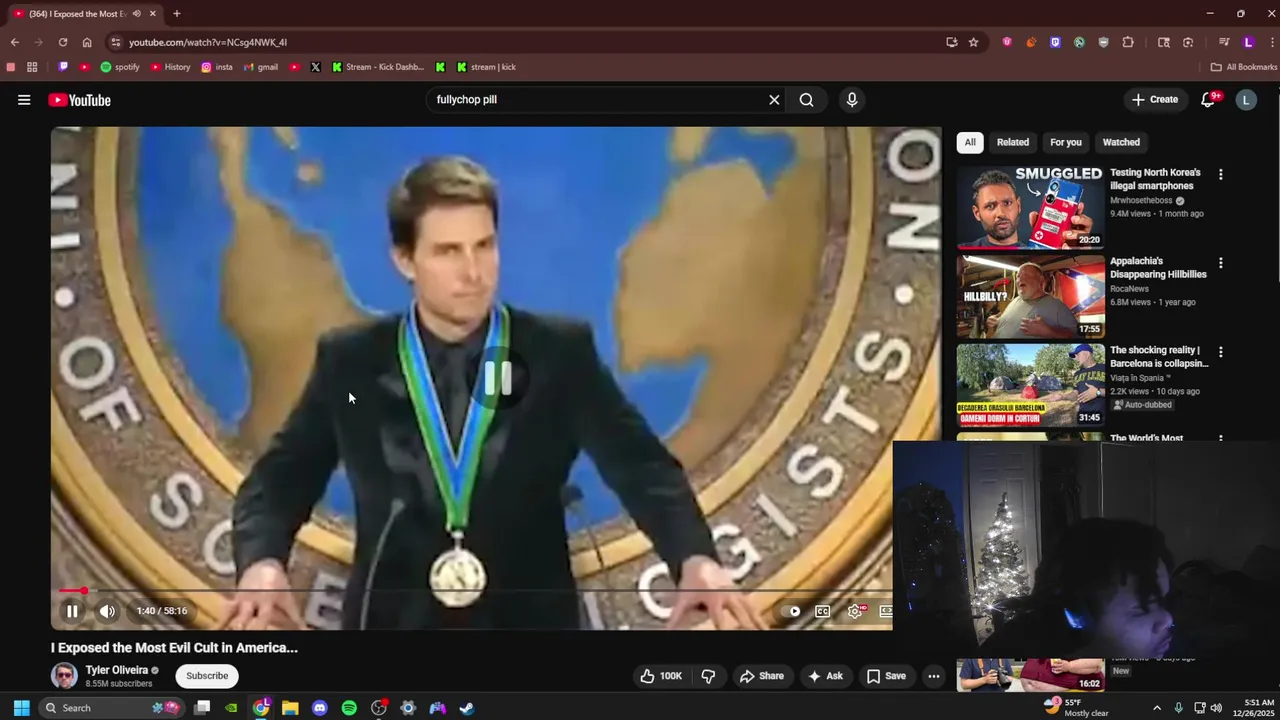
Task: Share the video
Action: point(761,676)
